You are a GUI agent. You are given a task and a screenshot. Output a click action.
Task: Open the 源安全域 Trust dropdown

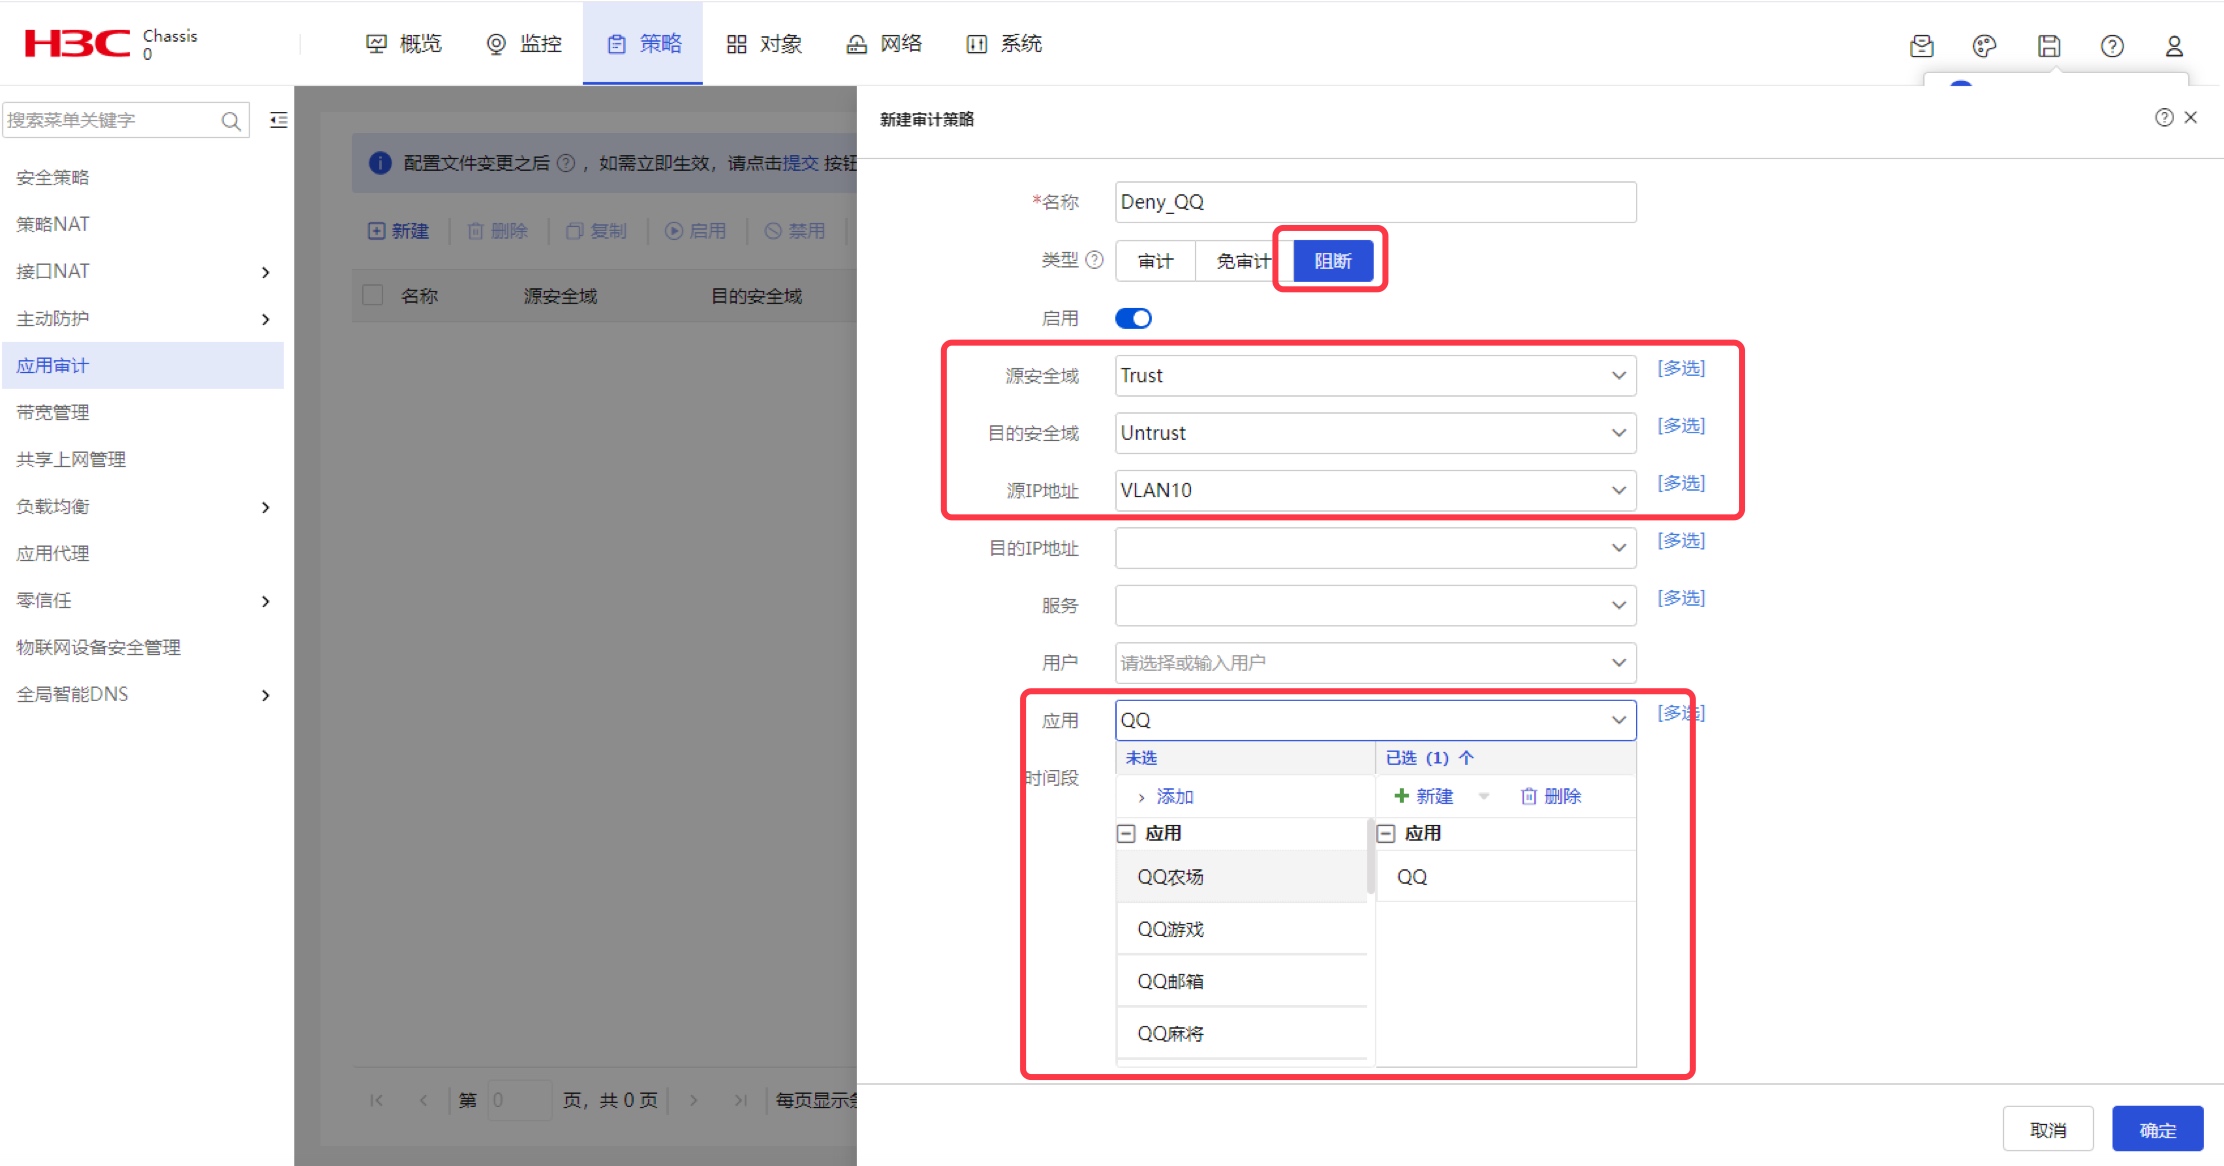click(x=1375, y=376)
